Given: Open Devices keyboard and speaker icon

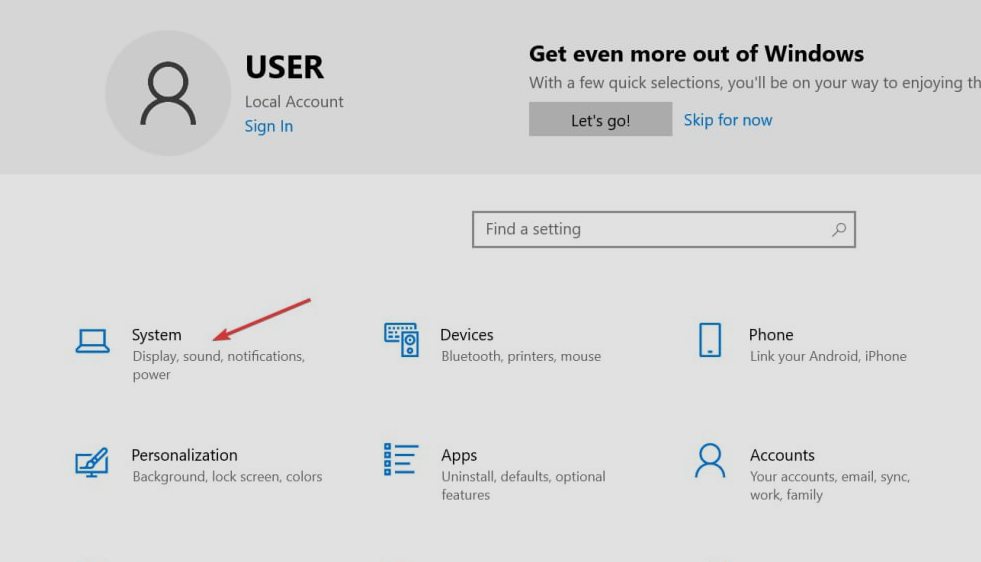Looking at the screenshot, I should 401,340.
